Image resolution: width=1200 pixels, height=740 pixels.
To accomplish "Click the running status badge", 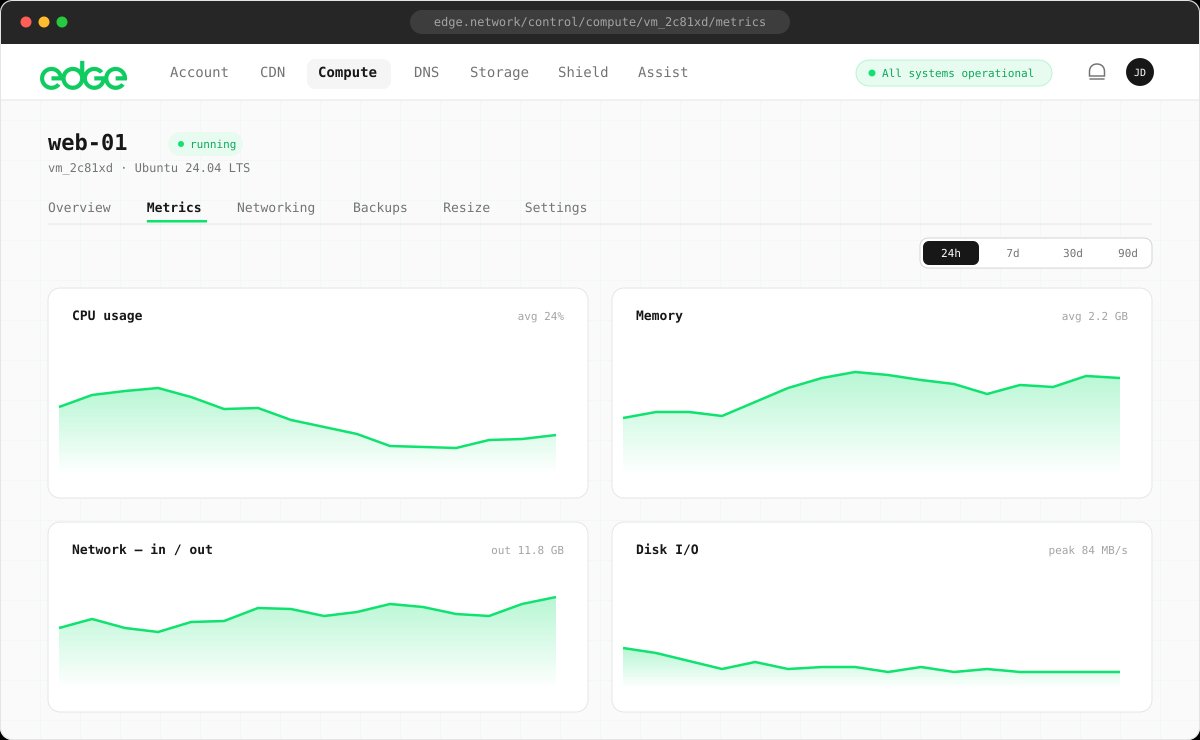I will pos(206,144).
